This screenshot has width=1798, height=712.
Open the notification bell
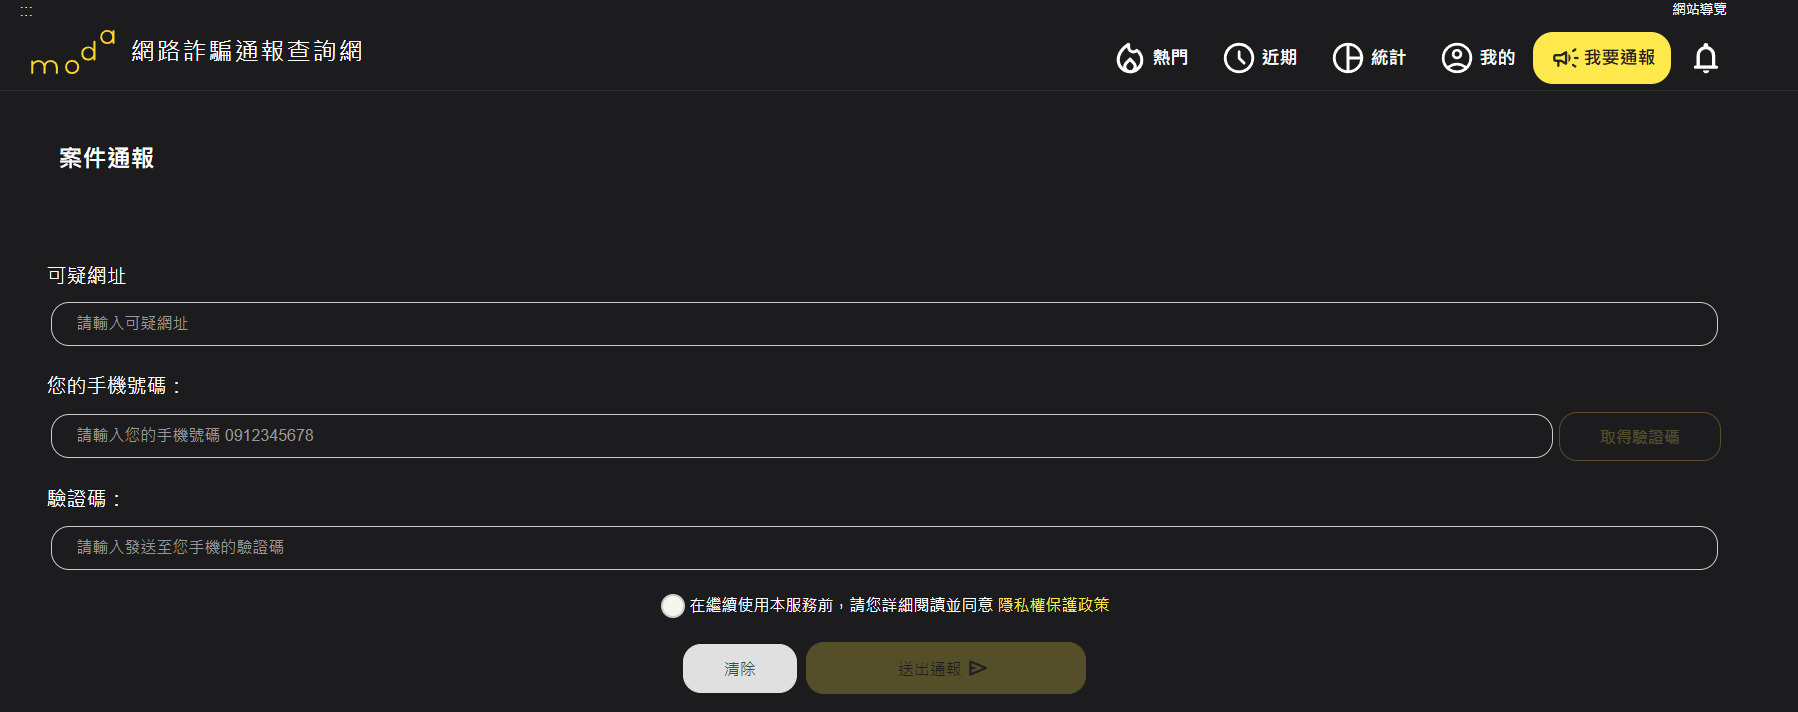click(x=1705, y=59)
